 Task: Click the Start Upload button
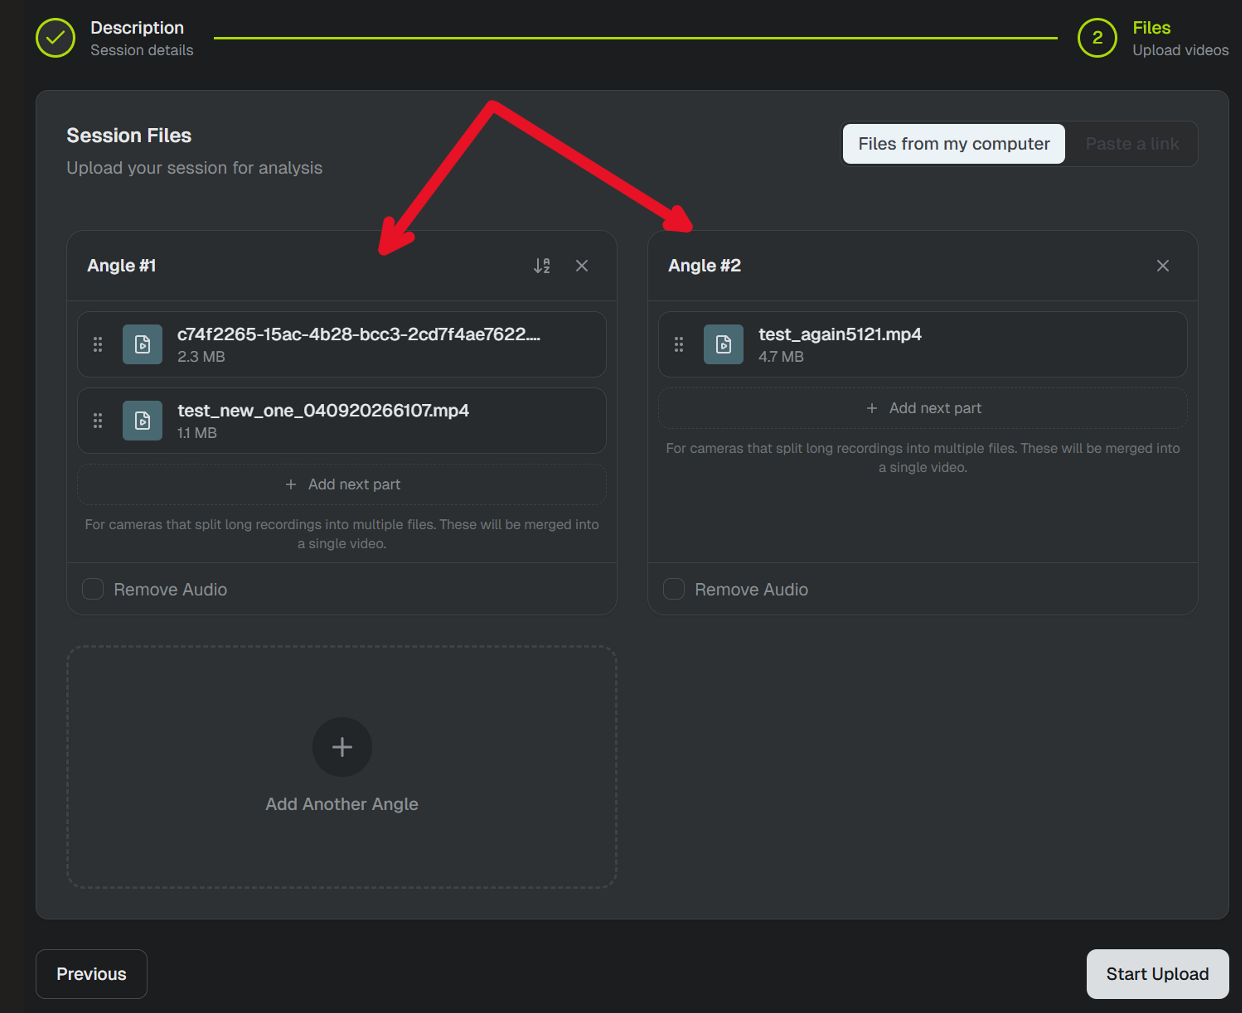[1158, 974]
